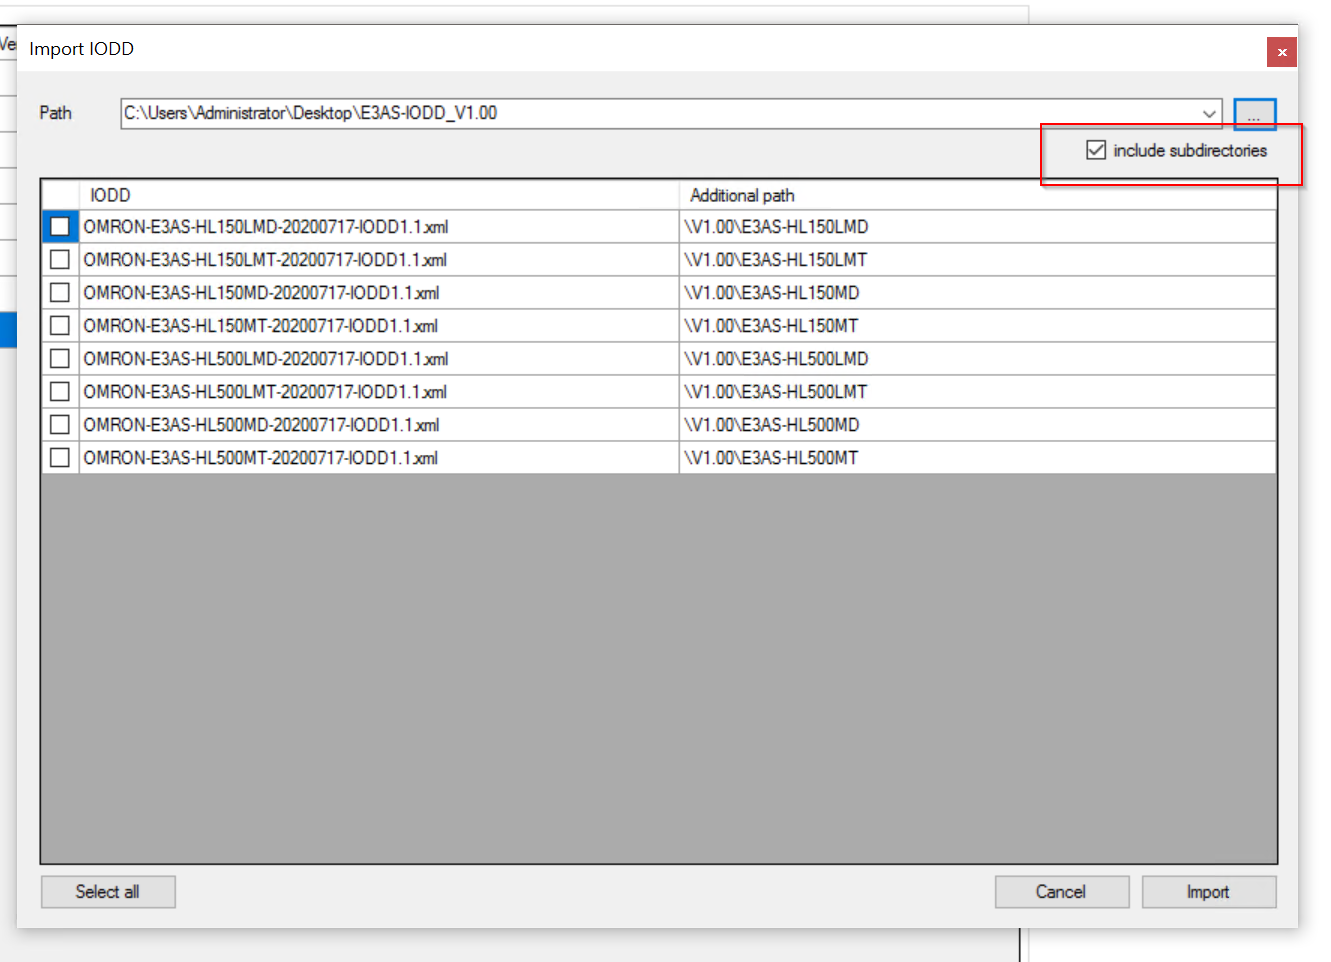1331x962 pixels.
Task: Select file name OMRON-E3AS-HL150MT-20200717-IODD1.1.xml
Action: 261,326
